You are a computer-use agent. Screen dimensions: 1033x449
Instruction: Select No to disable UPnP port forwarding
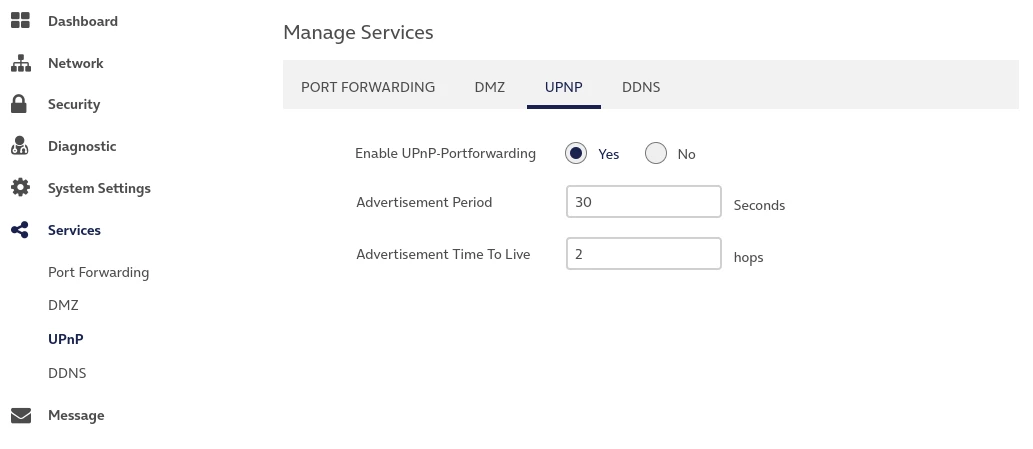[656, 154]
